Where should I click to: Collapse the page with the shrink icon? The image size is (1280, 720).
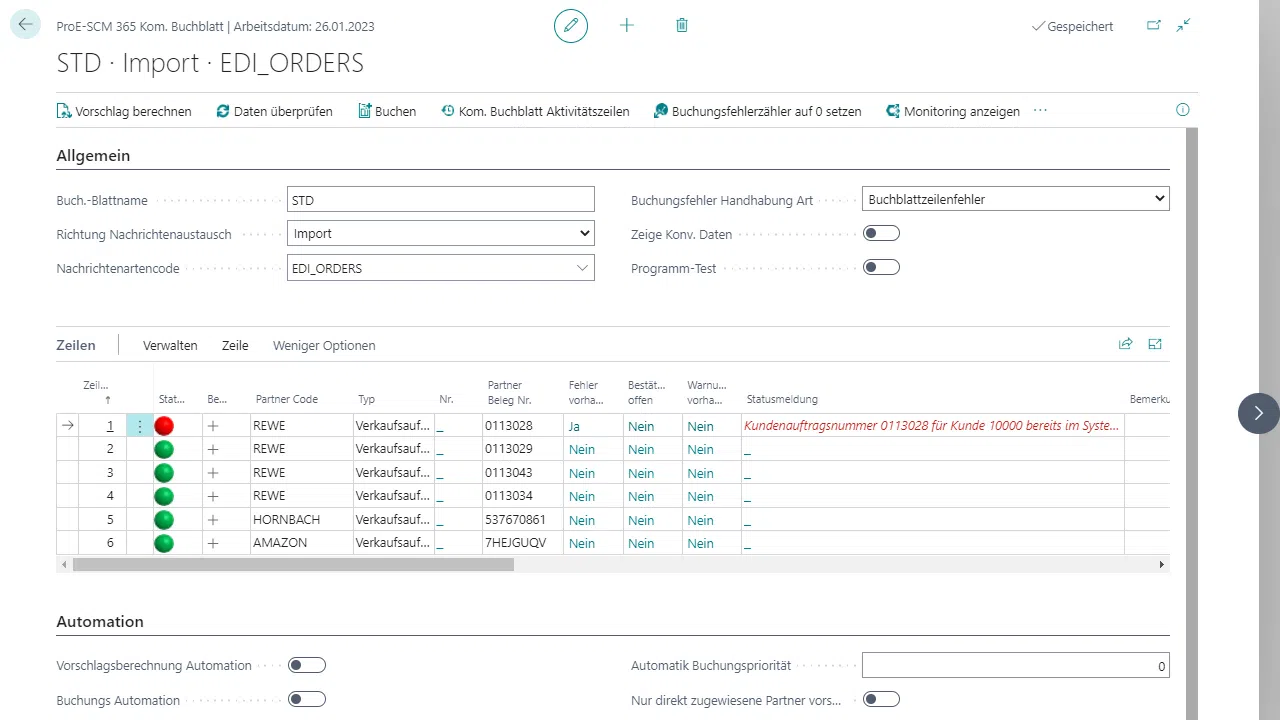[1183, 26]
